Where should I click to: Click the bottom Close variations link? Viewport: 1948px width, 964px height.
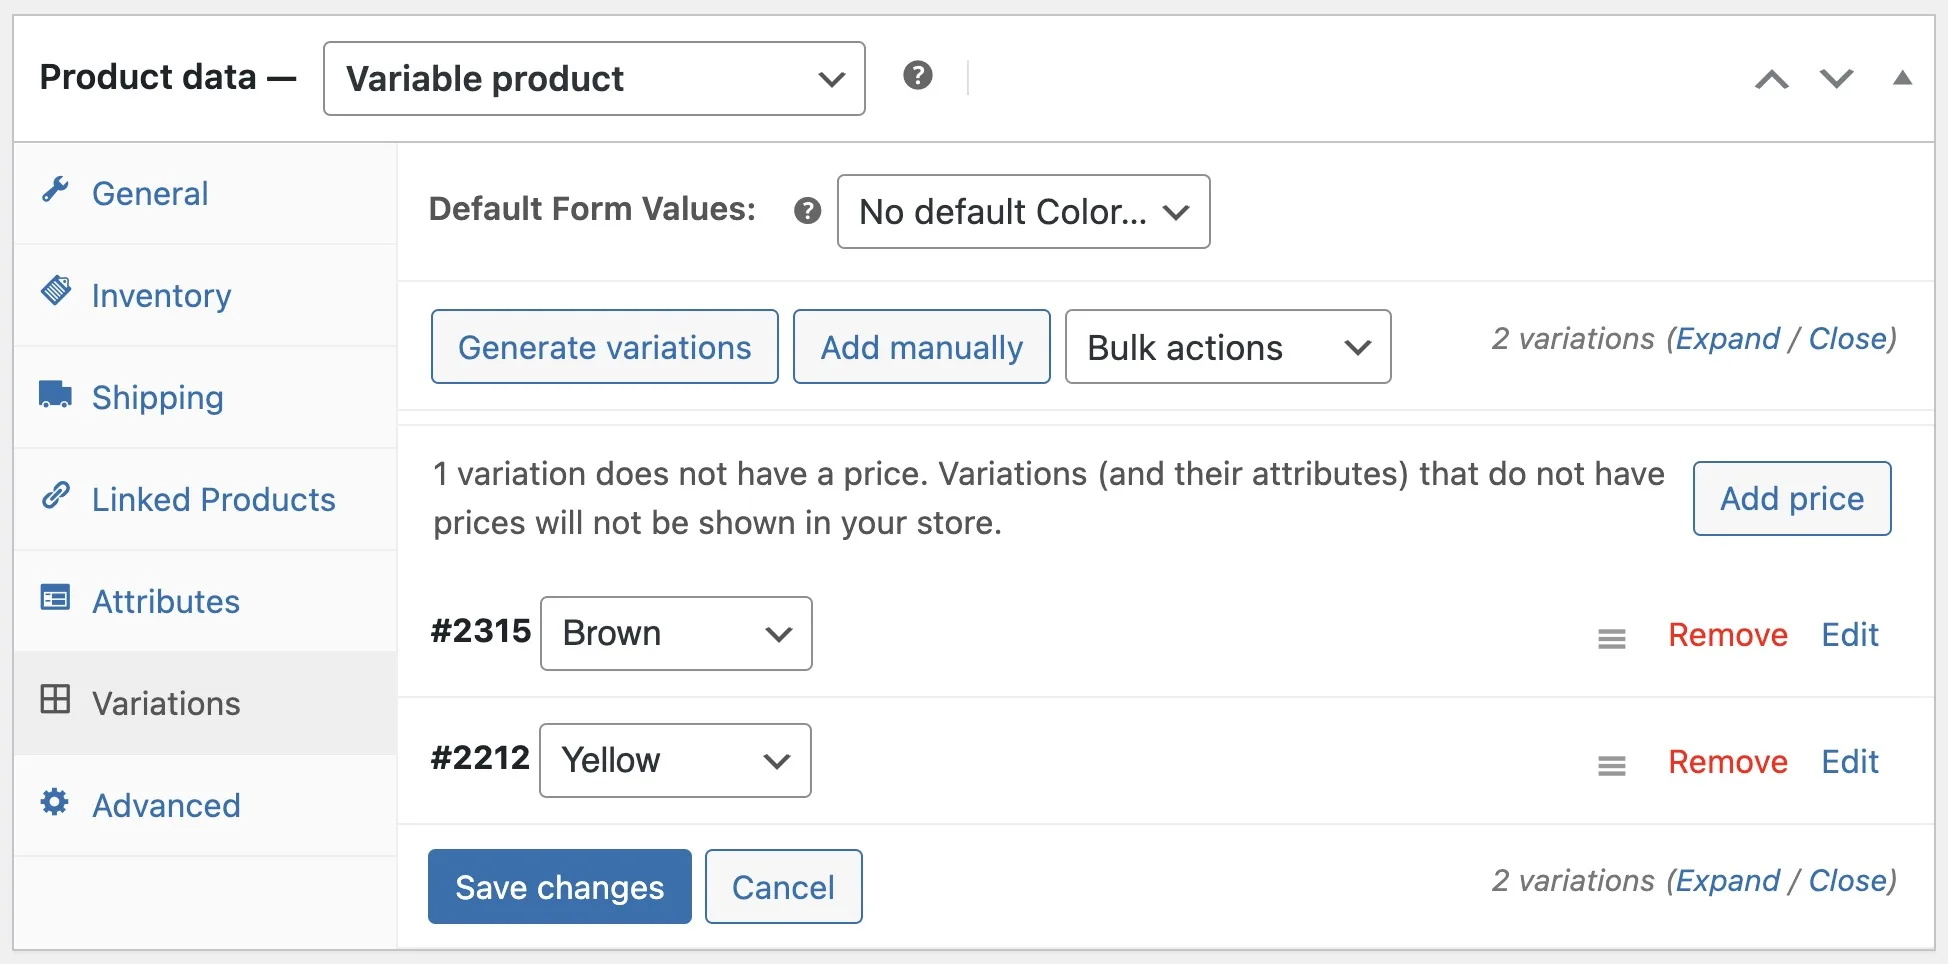[1847, 881]
